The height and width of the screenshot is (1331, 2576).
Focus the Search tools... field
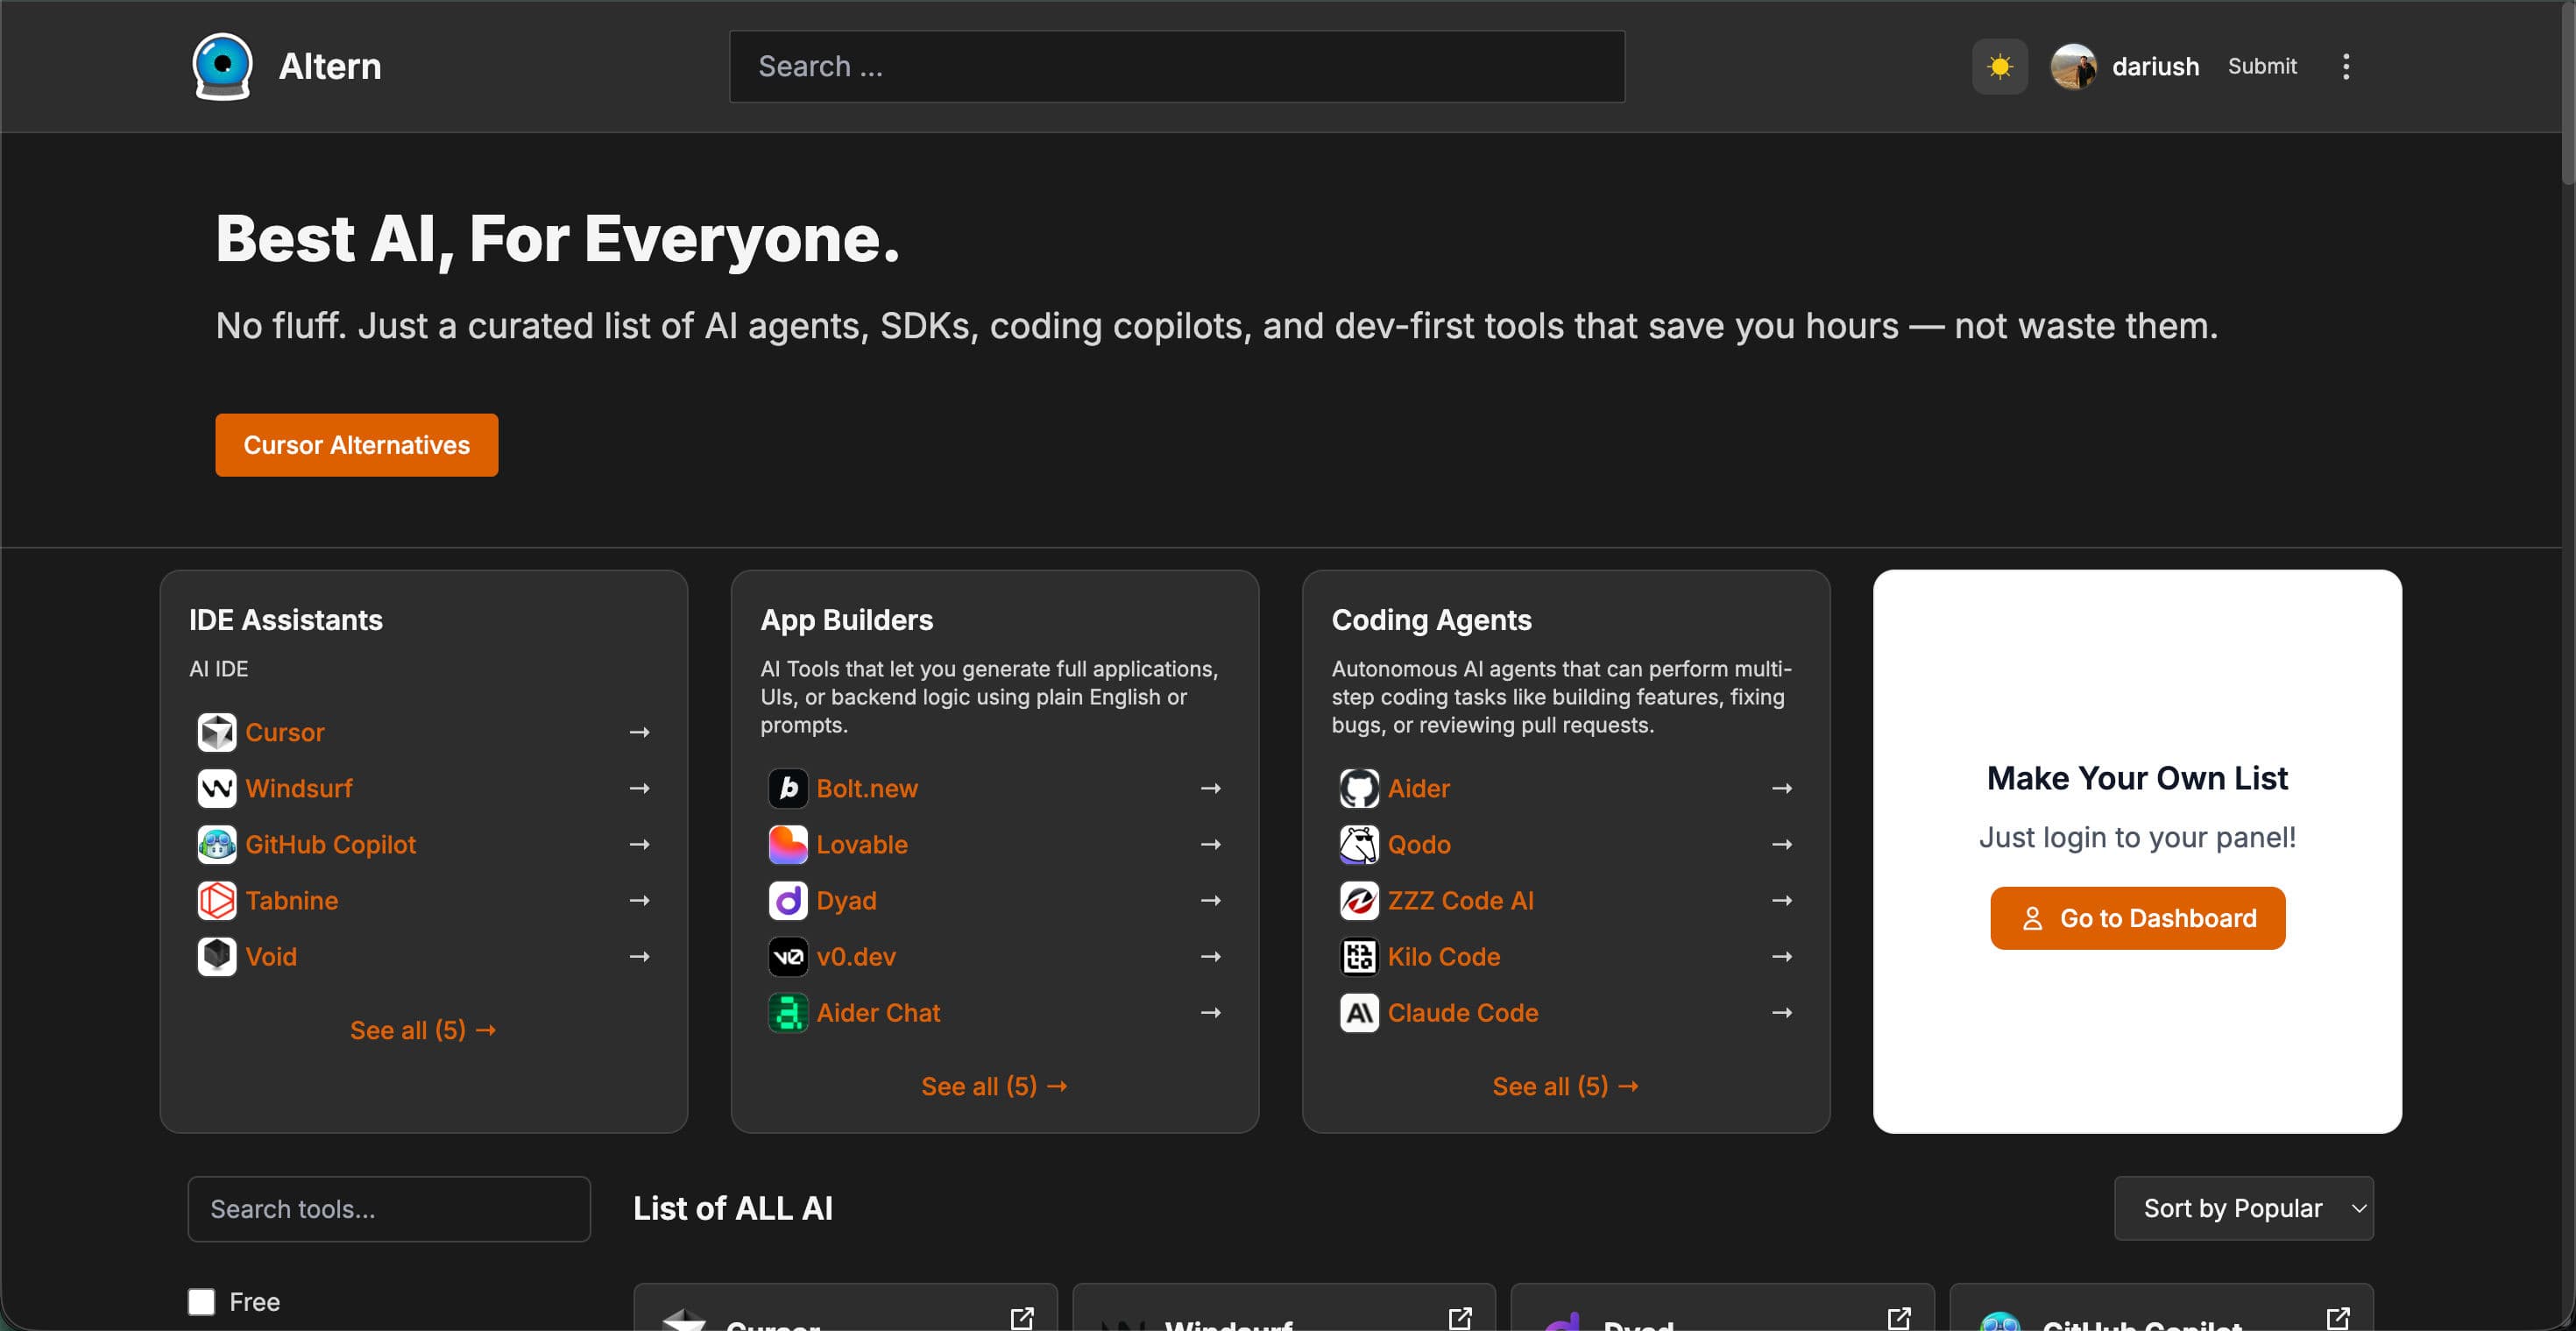tap(389, 1208)
